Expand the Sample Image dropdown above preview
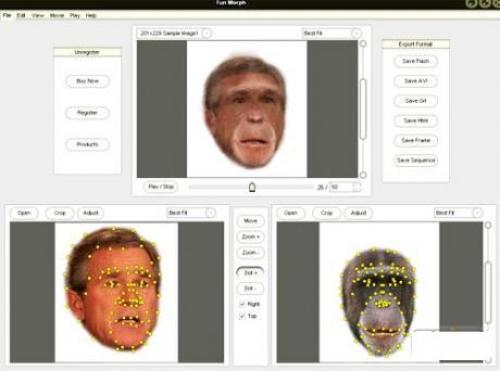This screenshot has width=500, height=371. pyautogui.click(x=207, y=33)
